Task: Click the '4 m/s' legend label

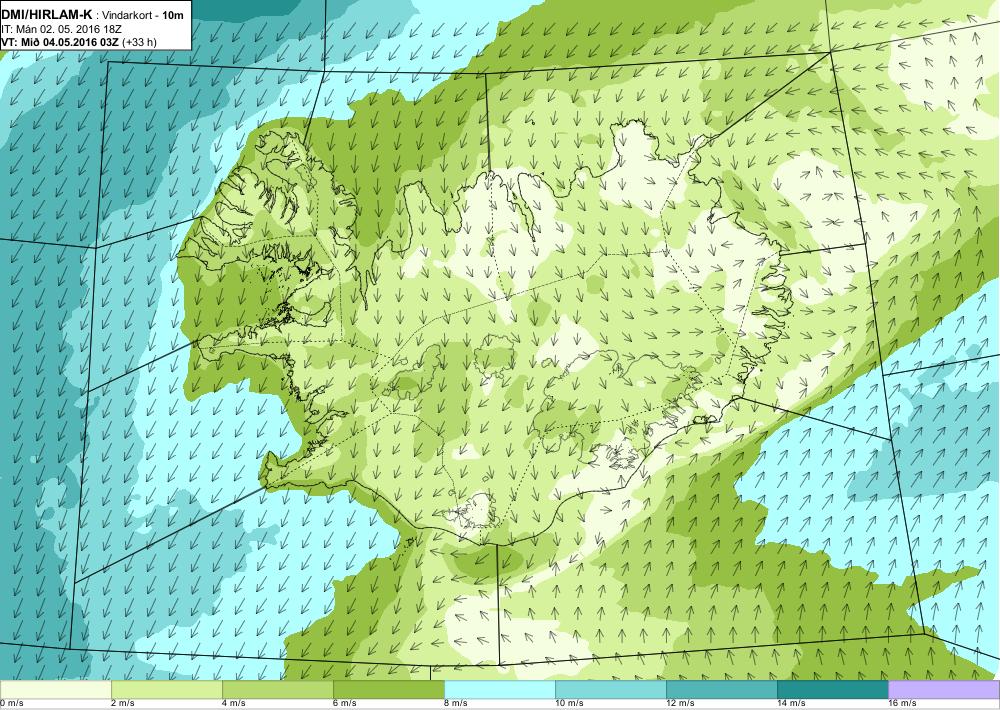Action: click(x=234, y=704)
